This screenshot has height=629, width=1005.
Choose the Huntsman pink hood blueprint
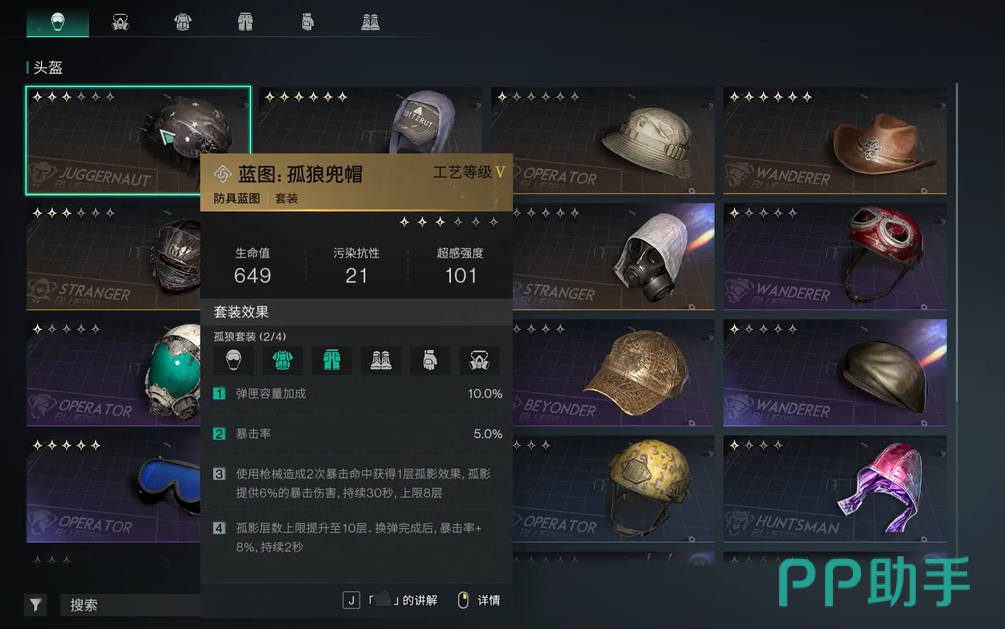835,489
